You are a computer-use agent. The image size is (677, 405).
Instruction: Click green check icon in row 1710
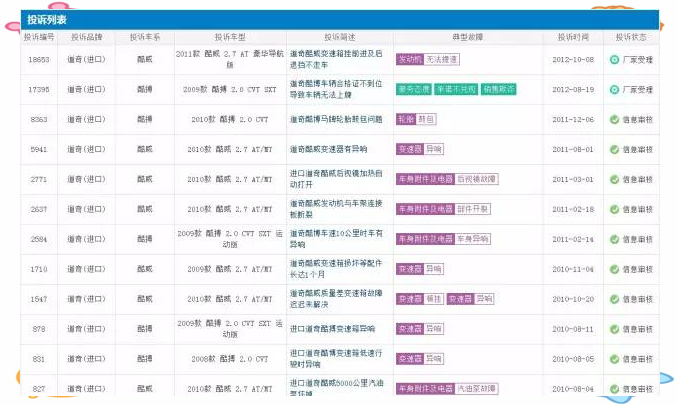click(x=614, y=269)
